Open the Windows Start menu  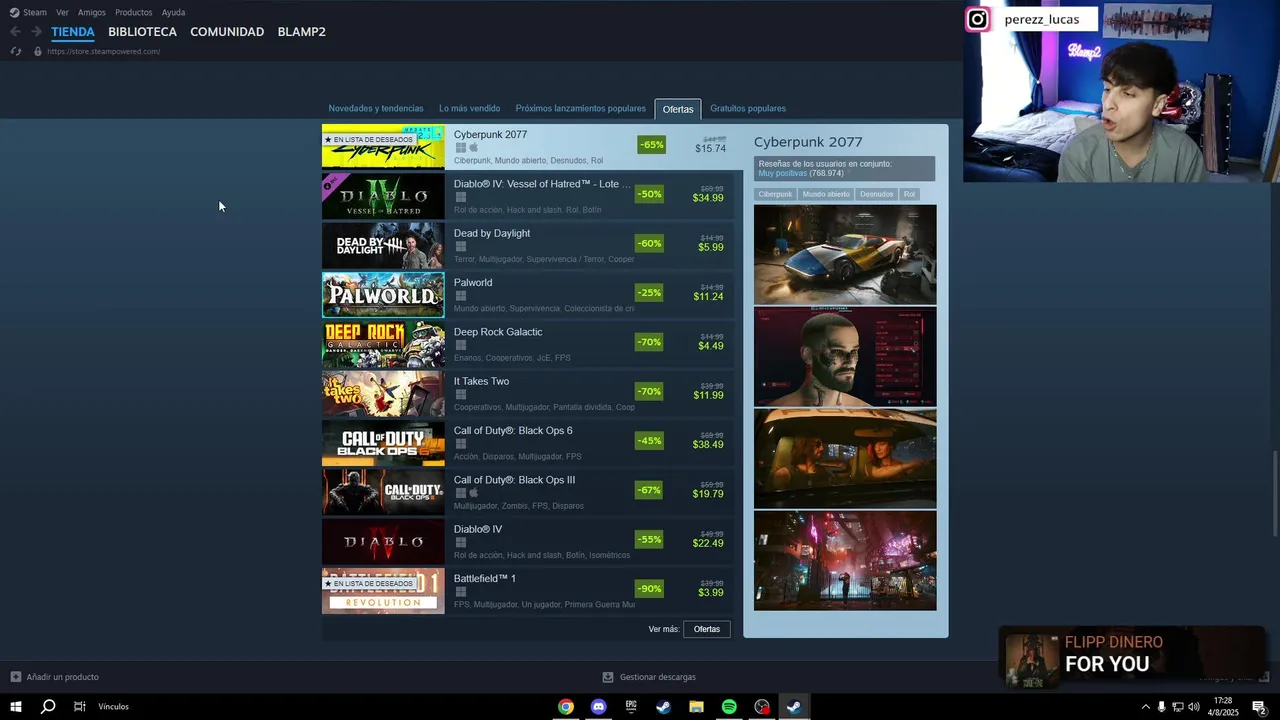[x=15, y=707]
